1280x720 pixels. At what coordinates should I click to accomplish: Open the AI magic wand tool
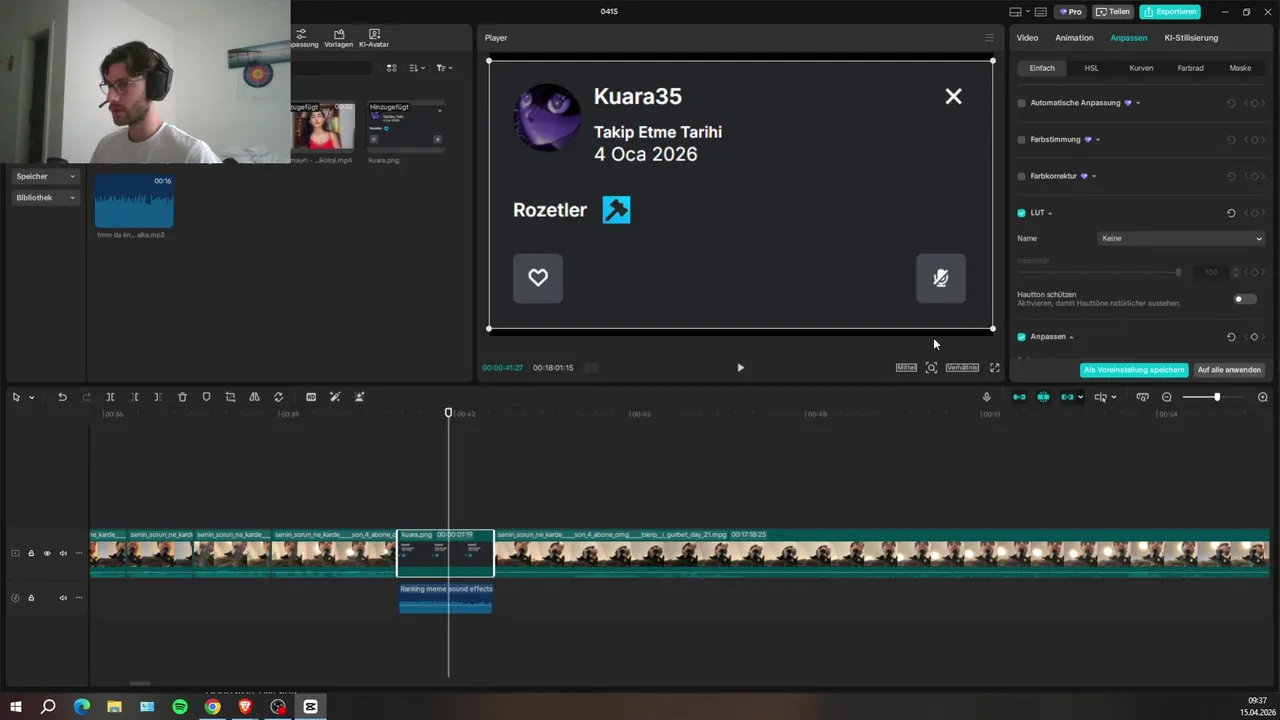(x=335, y=397)
